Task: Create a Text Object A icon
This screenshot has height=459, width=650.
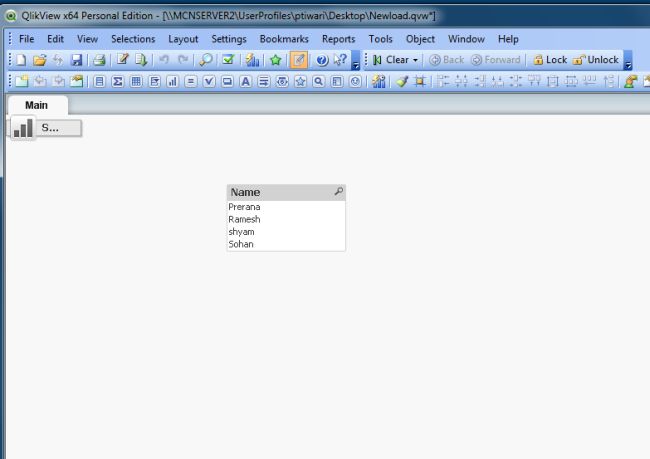Action: (245, 81)
